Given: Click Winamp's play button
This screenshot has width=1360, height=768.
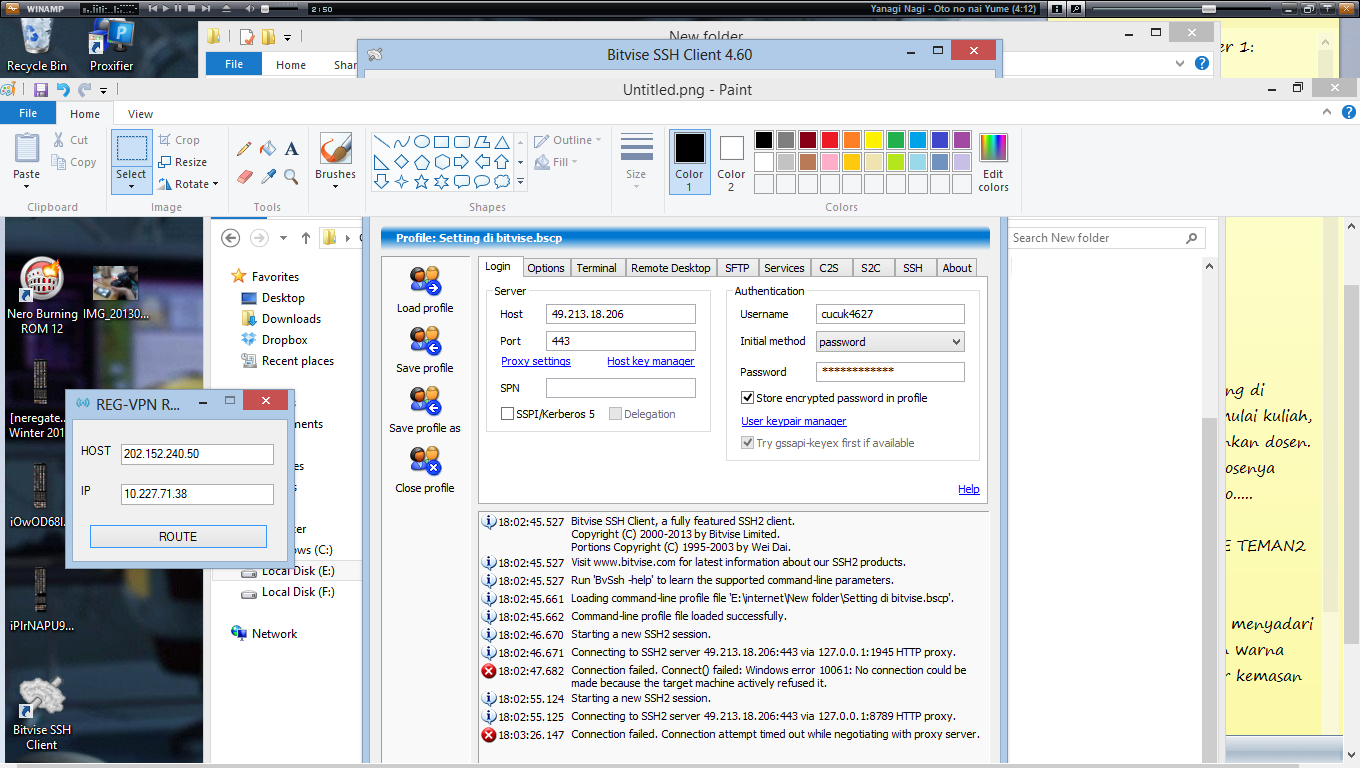Looking at the screenshot, I should coord(166,8).
